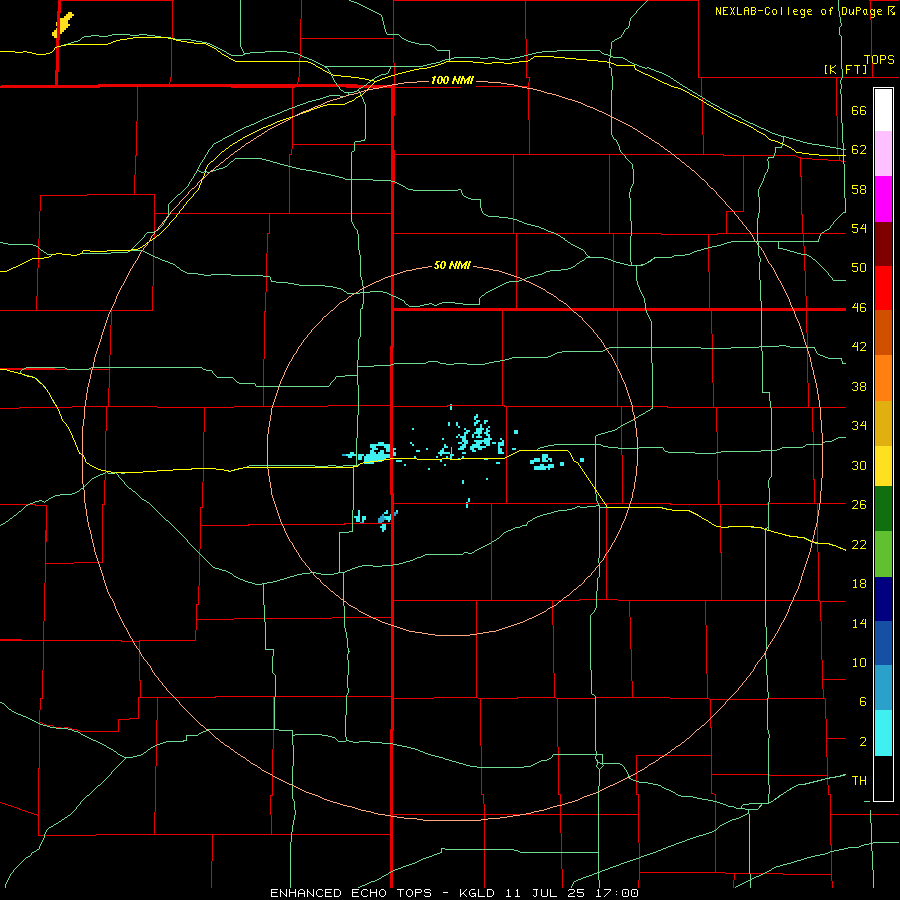
Task: Click the TH legend label
Action: coord(859,781)
